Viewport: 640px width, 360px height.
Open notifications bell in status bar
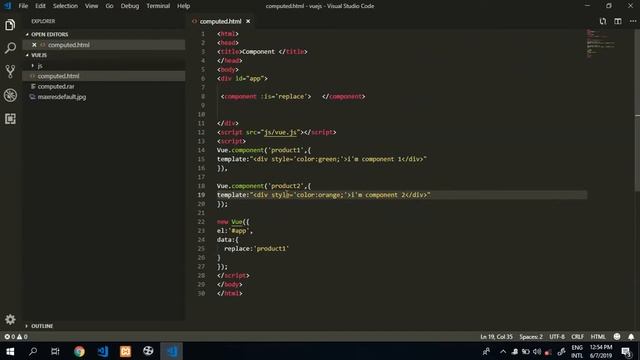point(631,337)
